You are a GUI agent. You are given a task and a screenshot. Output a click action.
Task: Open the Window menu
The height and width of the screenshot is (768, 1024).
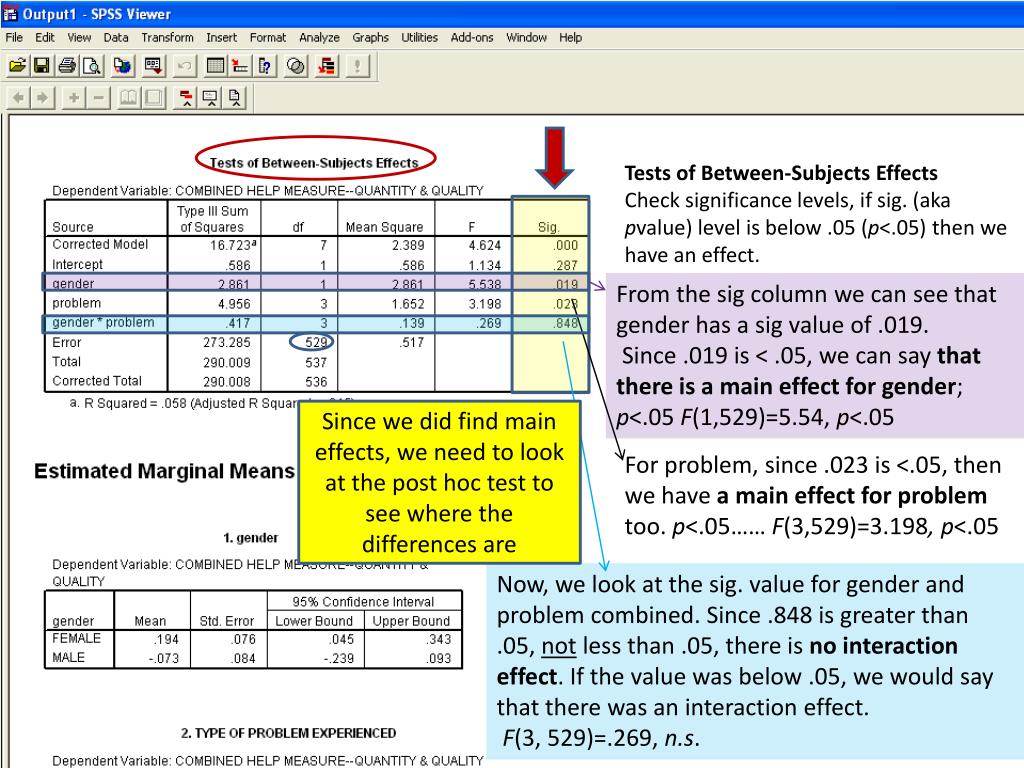[526, 37]
